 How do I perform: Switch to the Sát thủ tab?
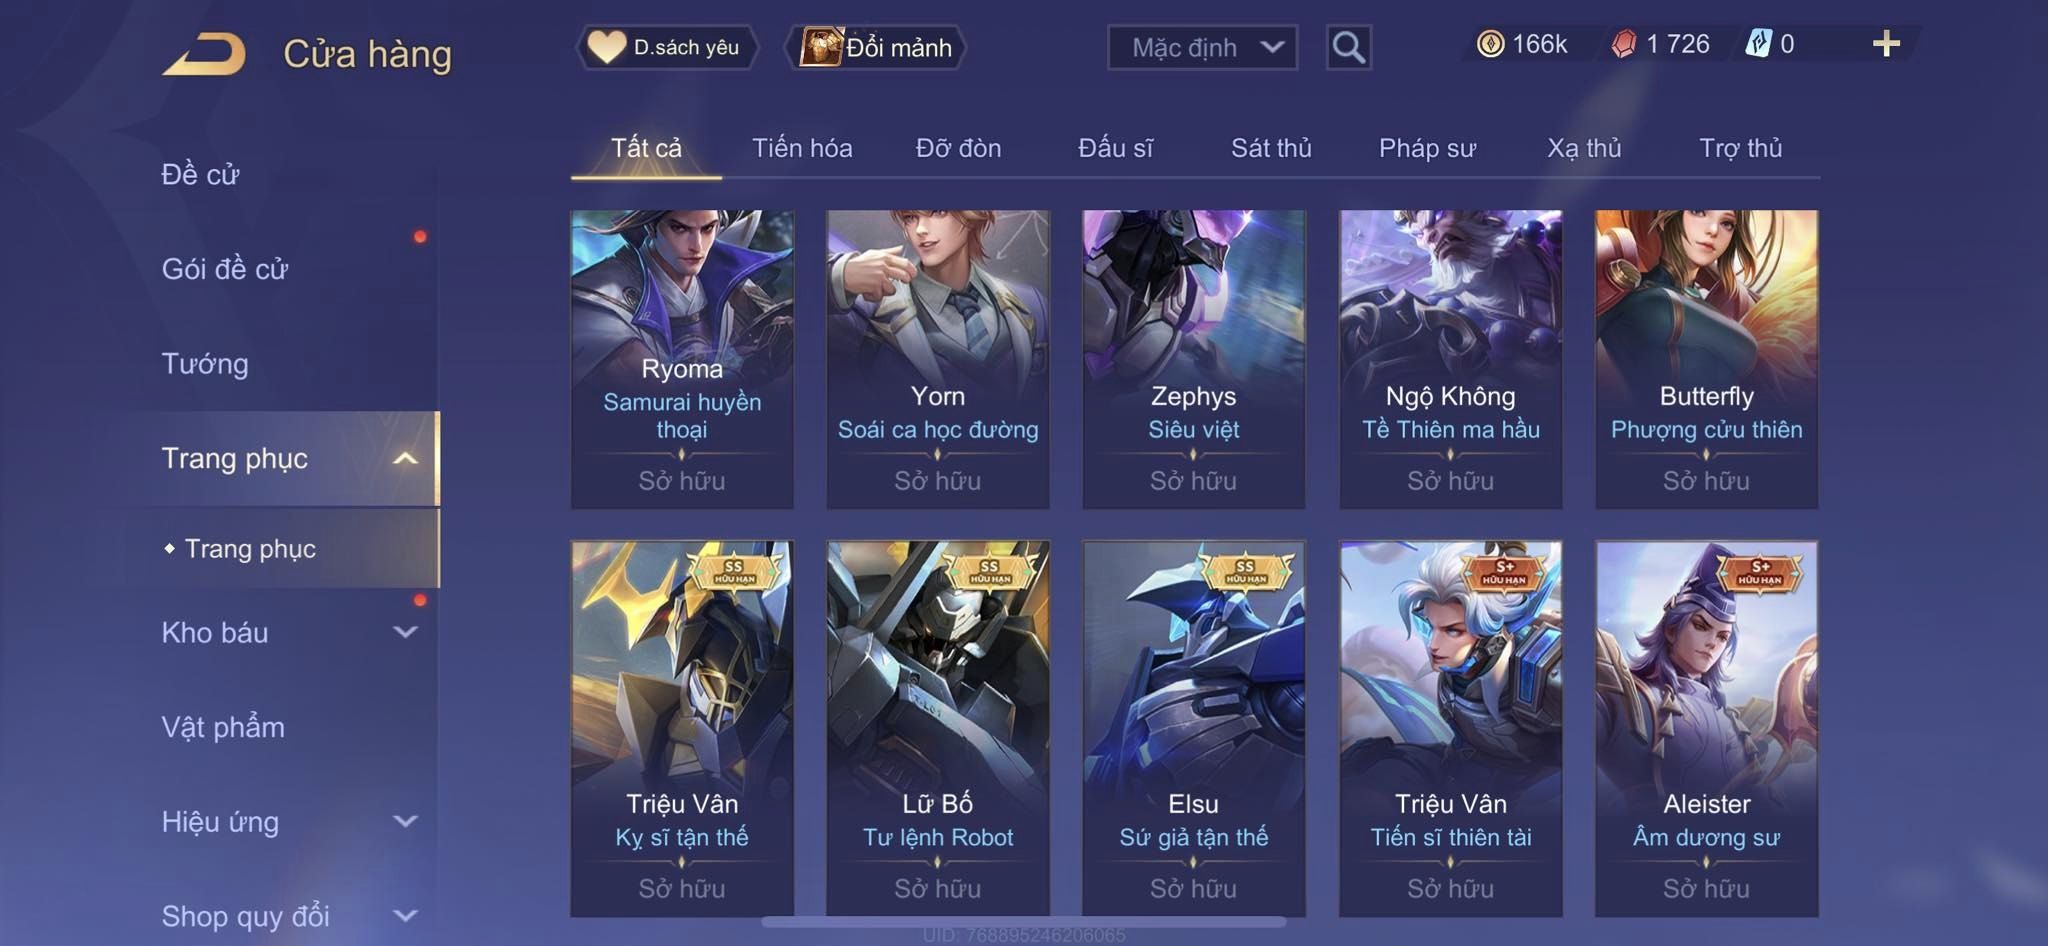pyautogui.click(x=1270, y=148)
